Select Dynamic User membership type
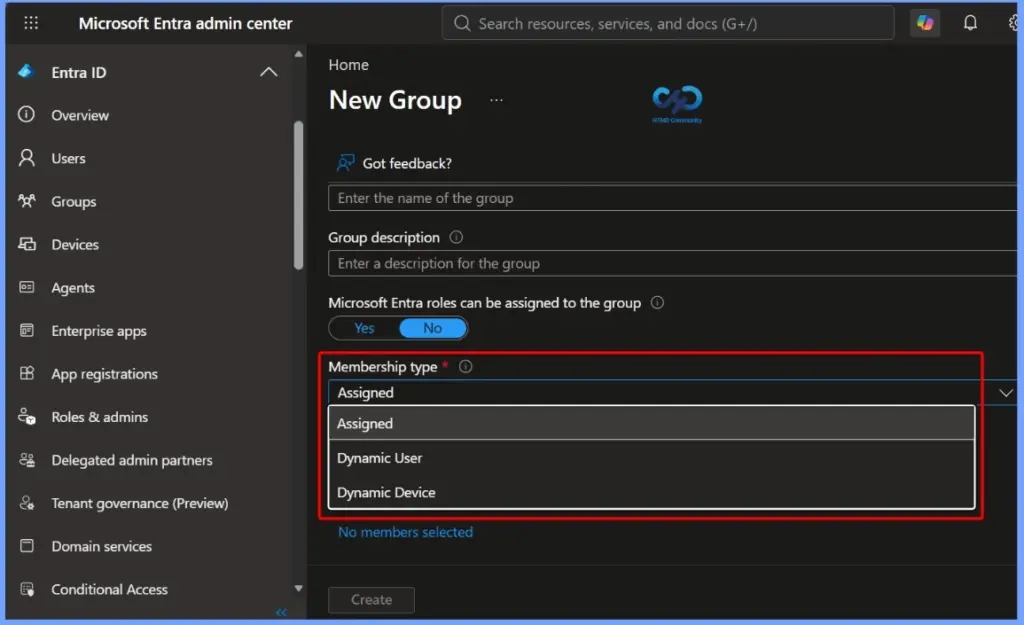 pyautogui.click(x=652, y=458)
